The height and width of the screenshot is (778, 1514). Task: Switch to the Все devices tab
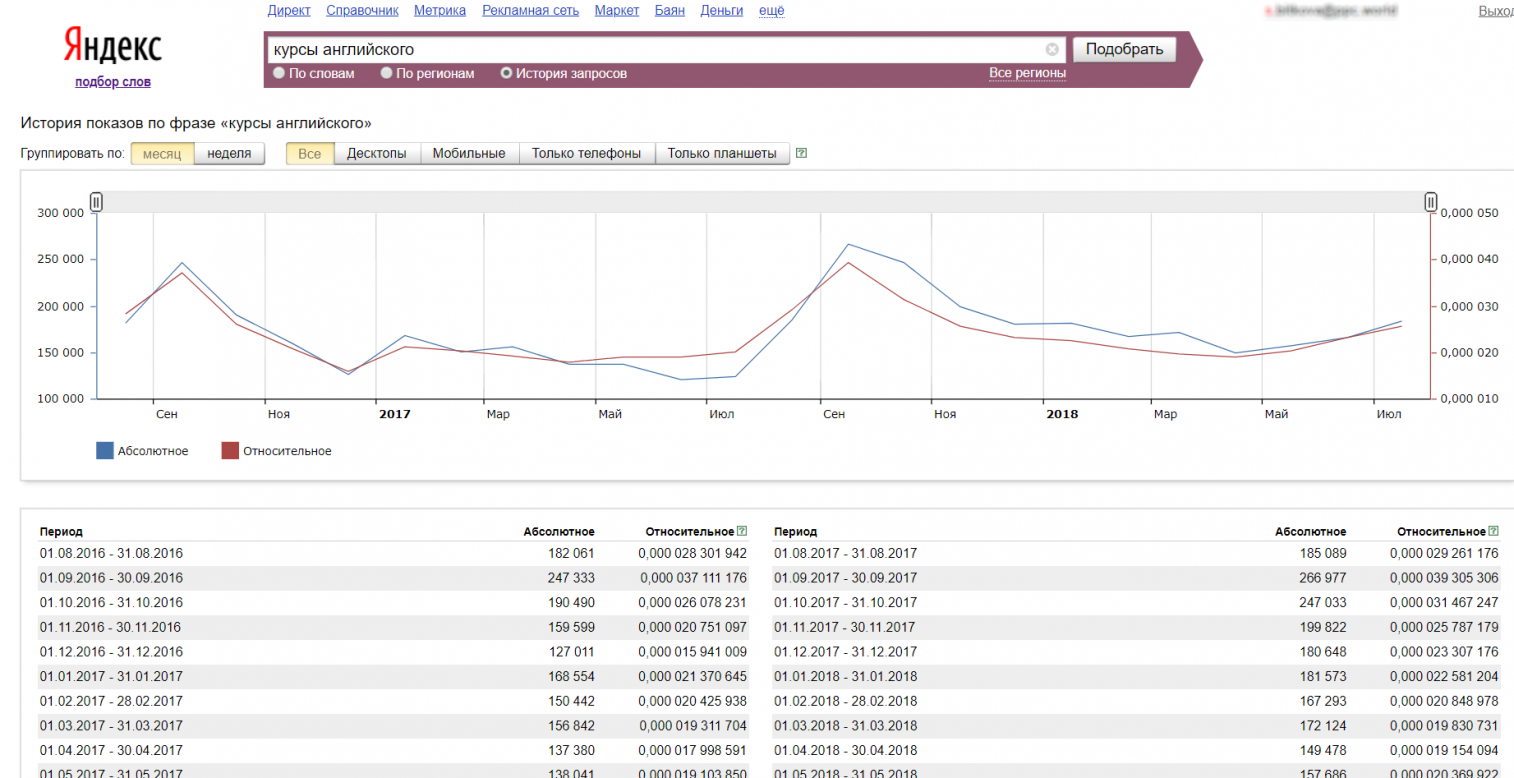(310, 154)
